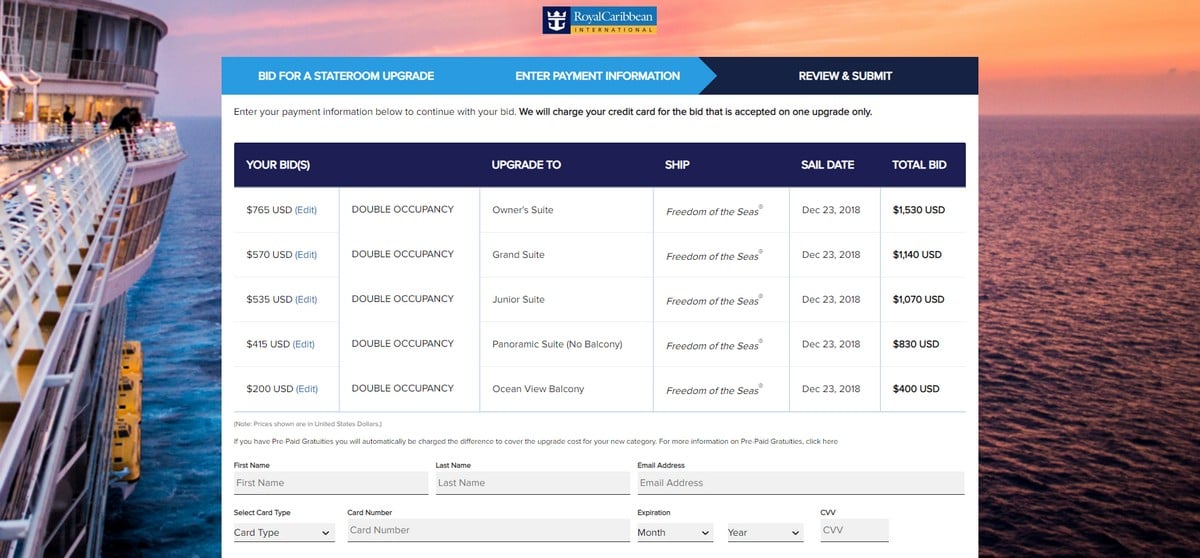This screenshot has height=558, width=1200.
Task: Click the $1,530 USD total bid
Action: tap(919, 211)
